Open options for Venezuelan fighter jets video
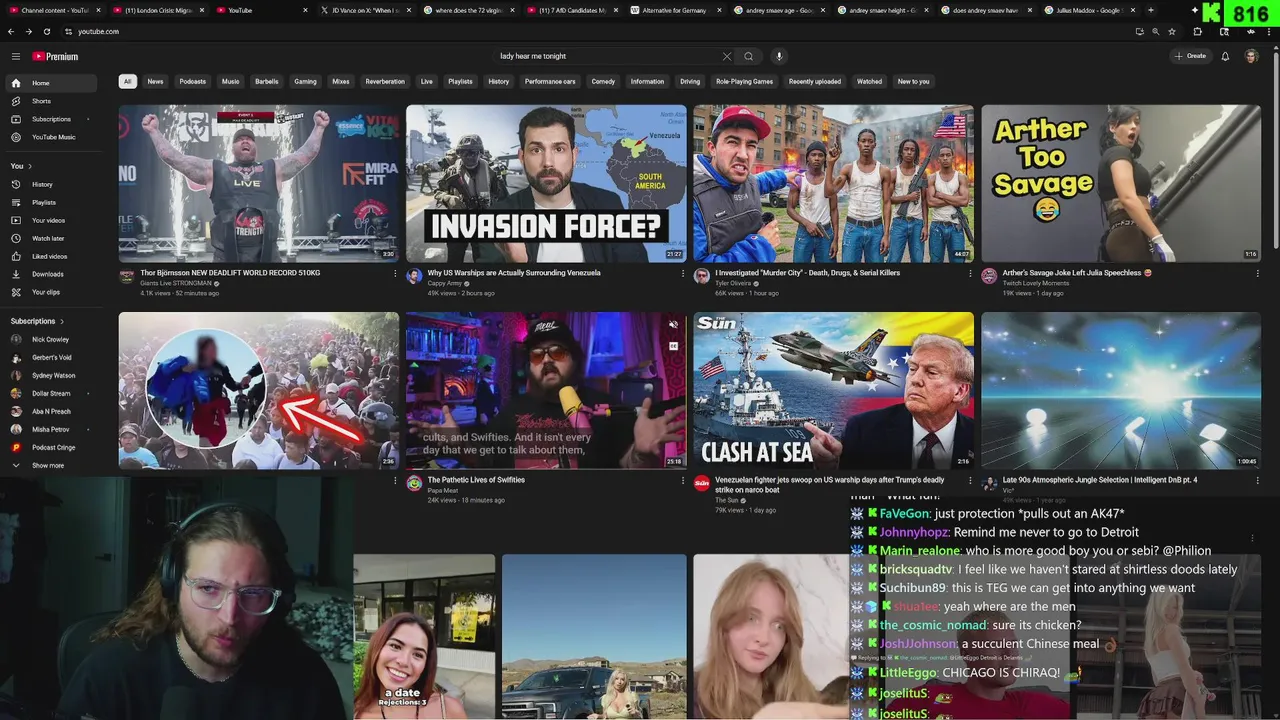This screenshot has height=720, width=1280. 970,480
